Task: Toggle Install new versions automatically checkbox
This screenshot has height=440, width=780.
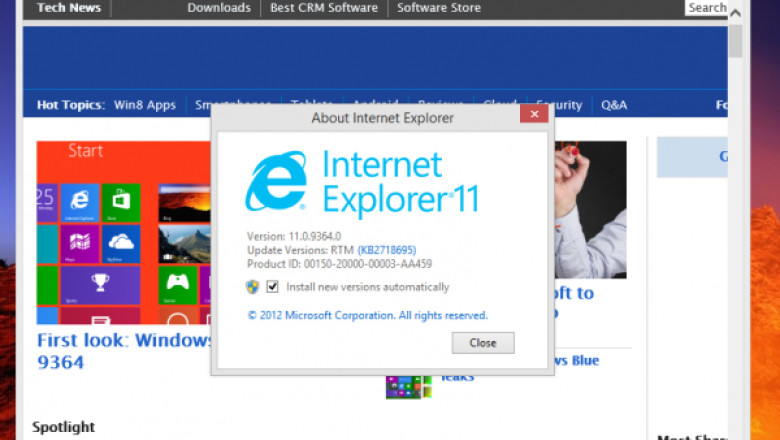Action: click(x=272, y=286)
